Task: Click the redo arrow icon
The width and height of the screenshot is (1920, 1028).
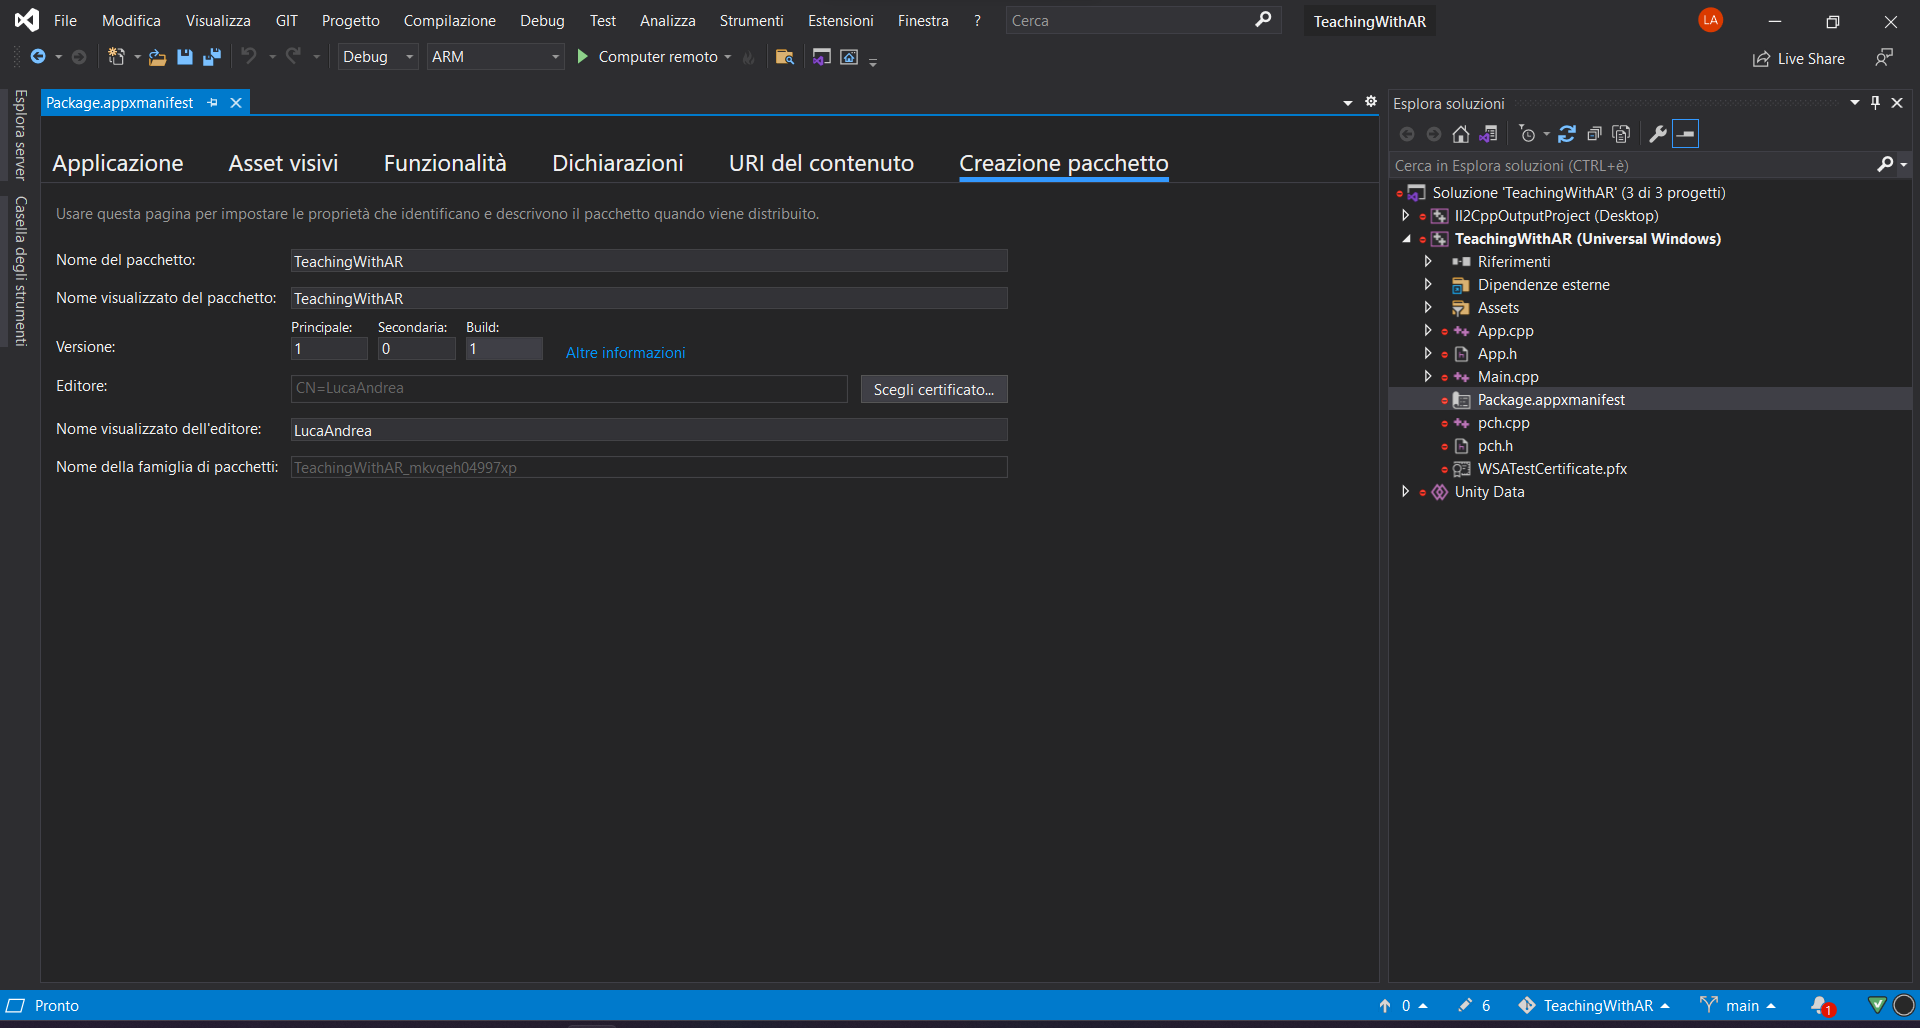Action: click(293, 56)
